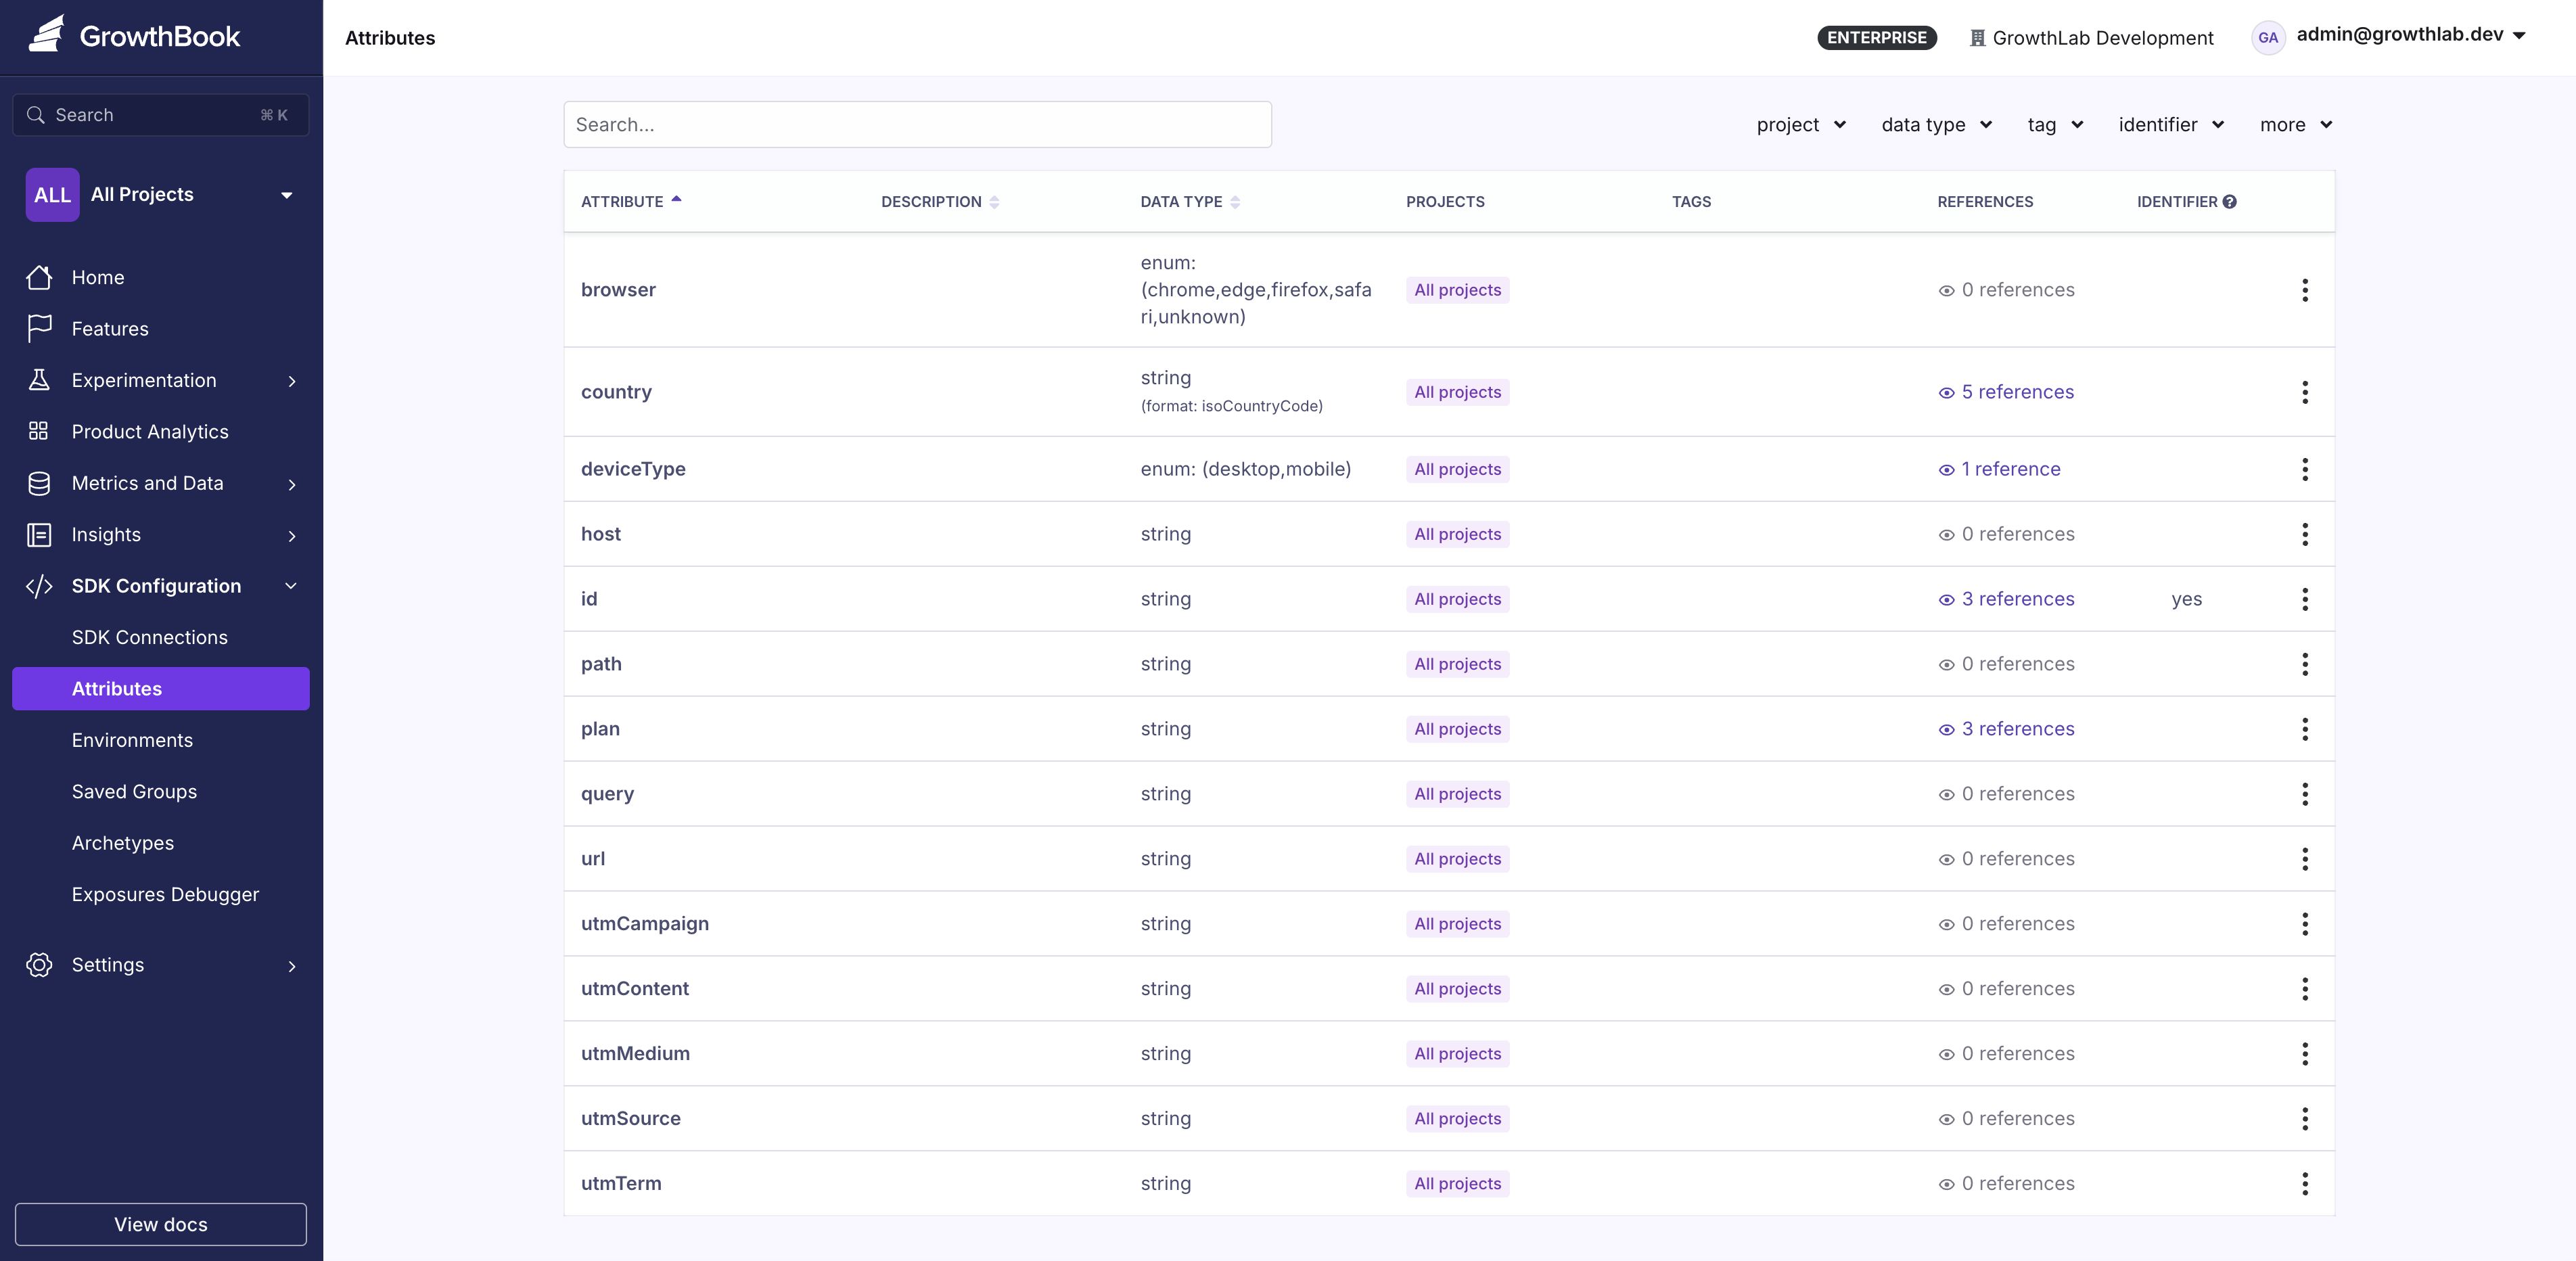2576x1261 pixels.
Task: Select the Home icon in the sidebar
Action: point(39,277)
